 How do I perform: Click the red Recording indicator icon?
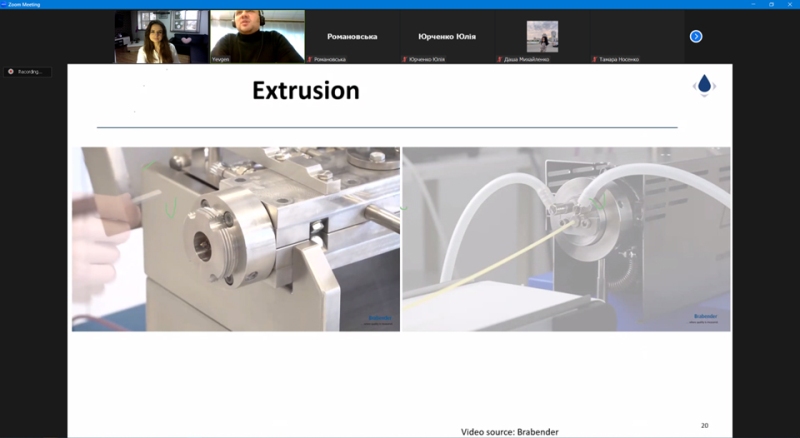(11, 72)
